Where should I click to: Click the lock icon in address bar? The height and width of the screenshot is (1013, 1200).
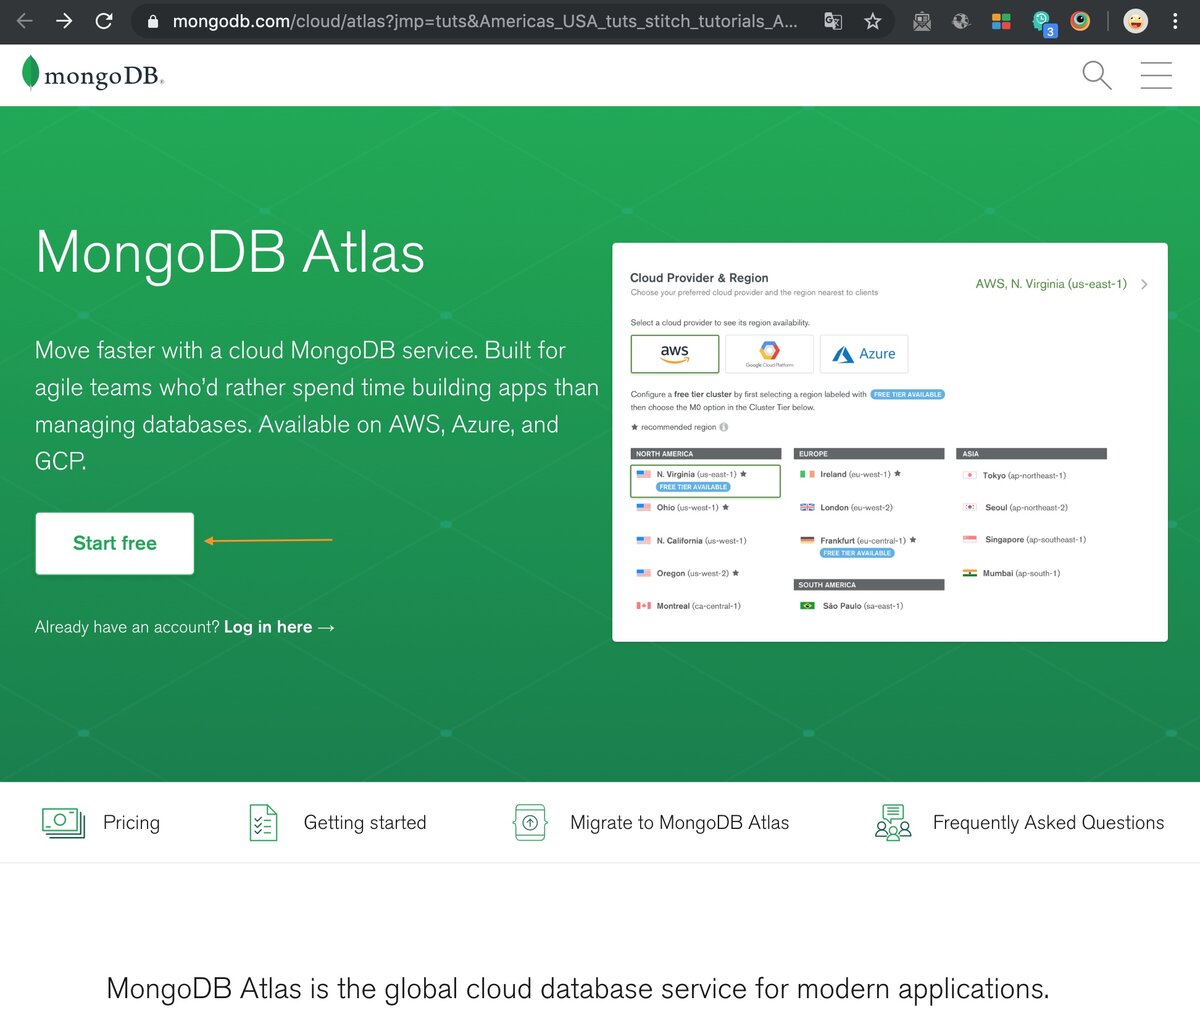tap(153, 21)
